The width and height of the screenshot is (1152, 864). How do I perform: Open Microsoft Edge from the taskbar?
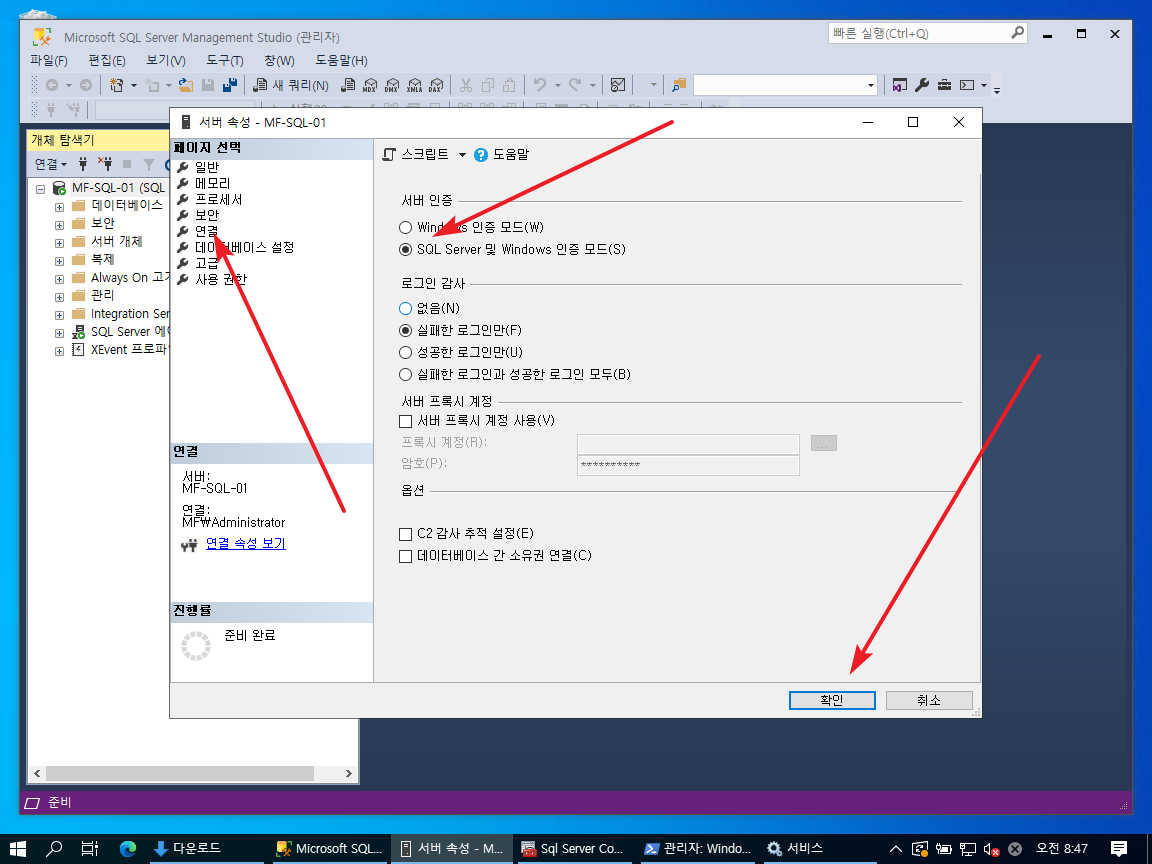[128, 849]
